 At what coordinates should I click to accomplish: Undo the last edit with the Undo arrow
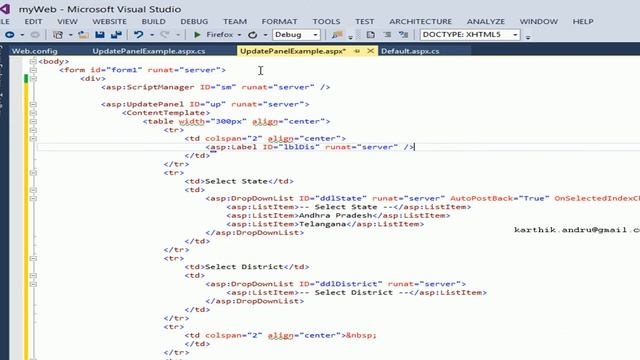point(139,35)
